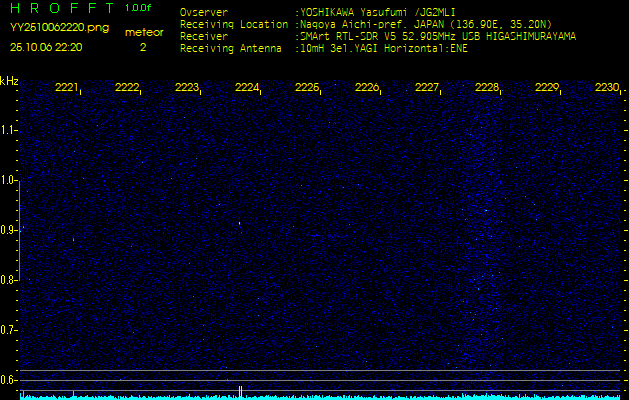Click the white spike in bottom intensity strip

240,390
